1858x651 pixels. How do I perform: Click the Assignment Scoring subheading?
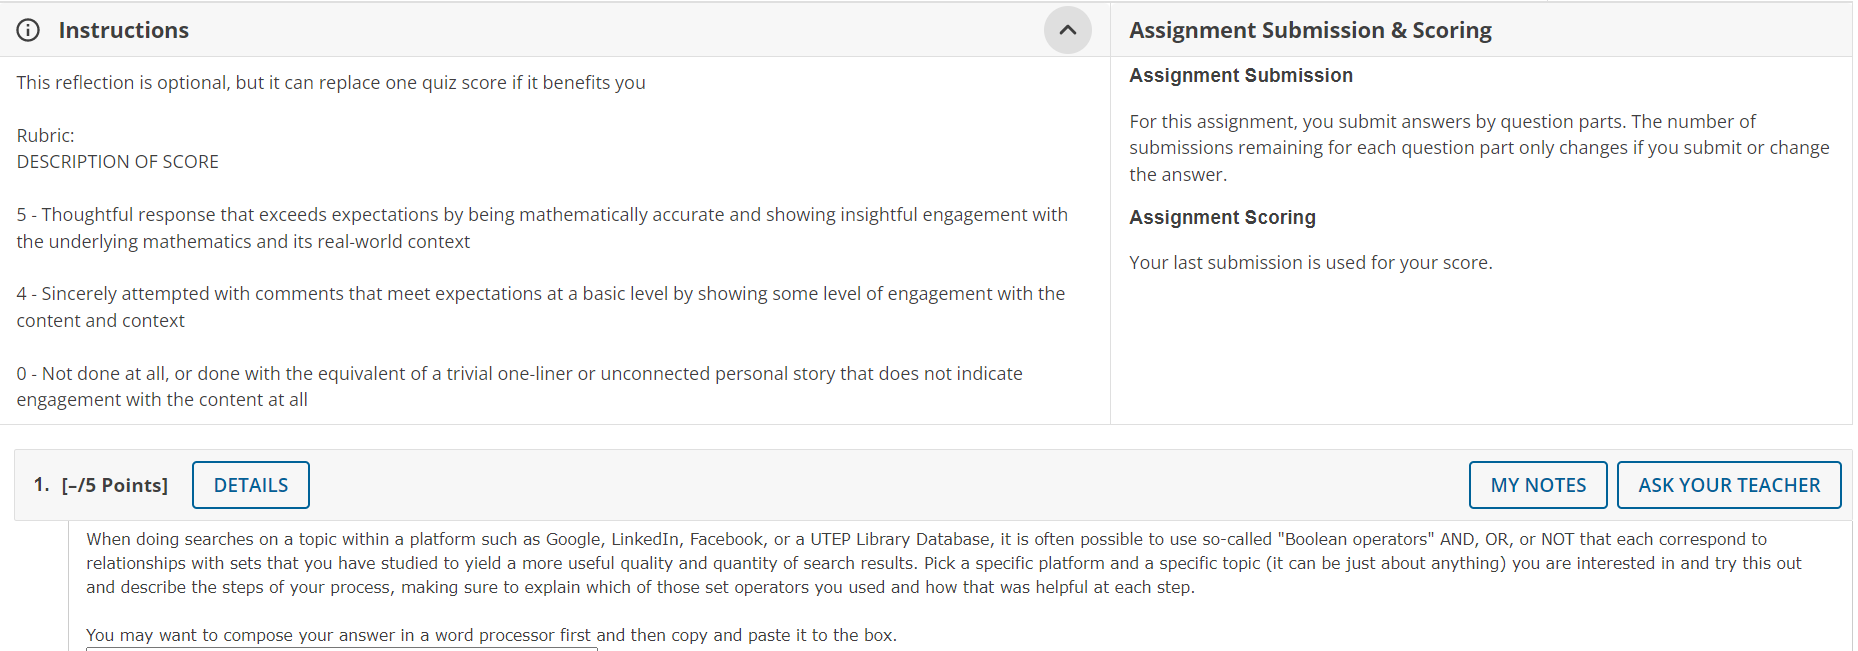(x=1221, y=217)
